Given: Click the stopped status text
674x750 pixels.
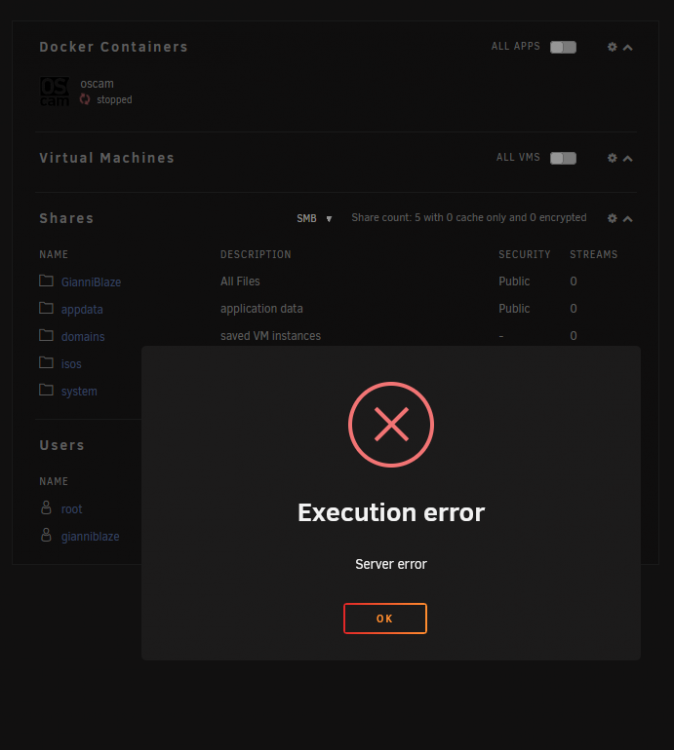Looking at the screenshot, I should (x=114, y=99).
